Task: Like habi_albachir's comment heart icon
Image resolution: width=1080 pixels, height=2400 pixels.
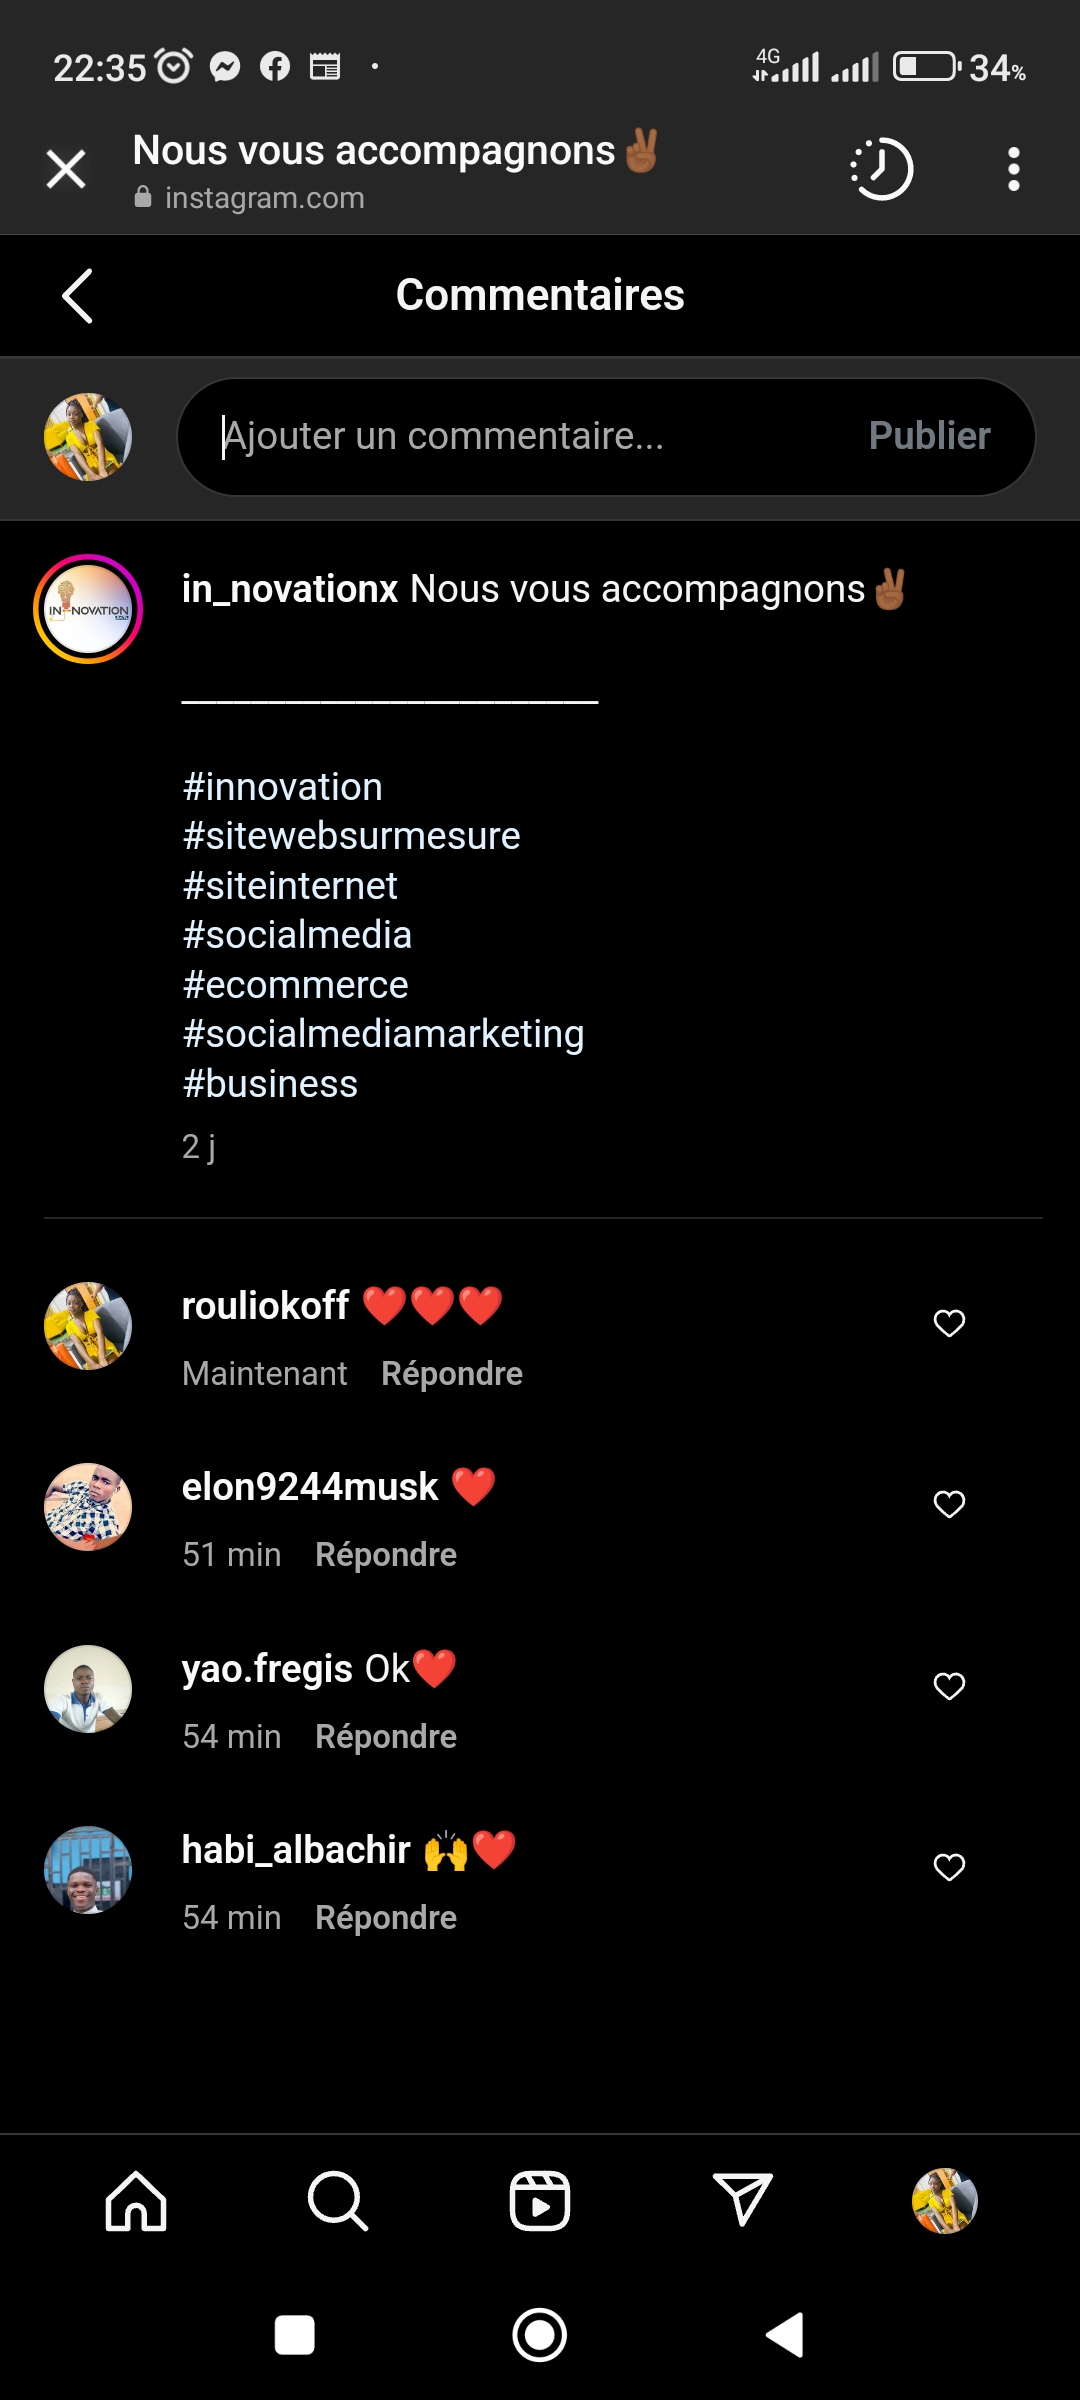Action: click(x=949, y=1867)
